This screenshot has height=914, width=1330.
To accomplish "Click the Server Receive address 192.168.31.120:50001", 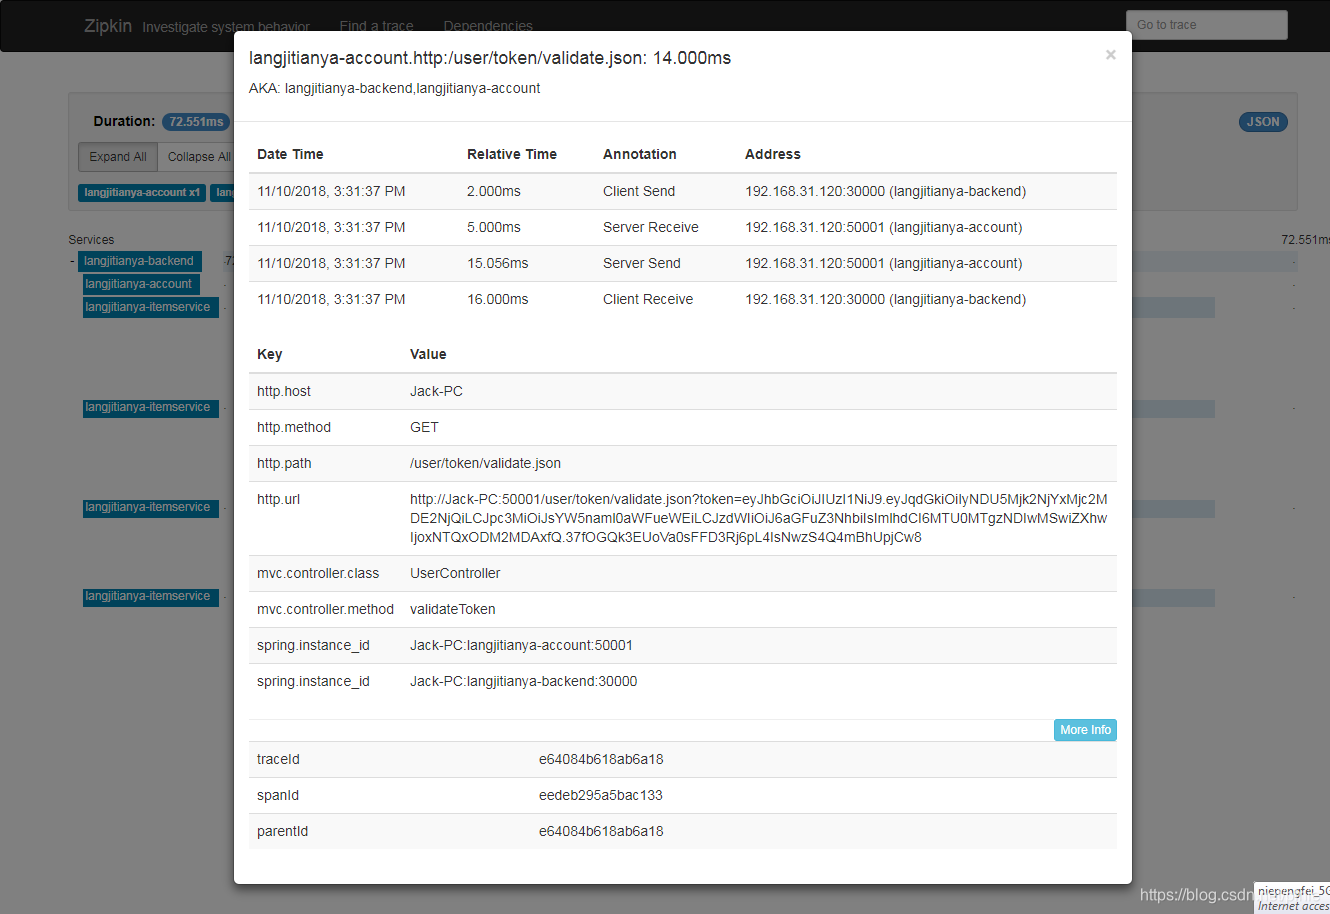I will tap(884, 227).
